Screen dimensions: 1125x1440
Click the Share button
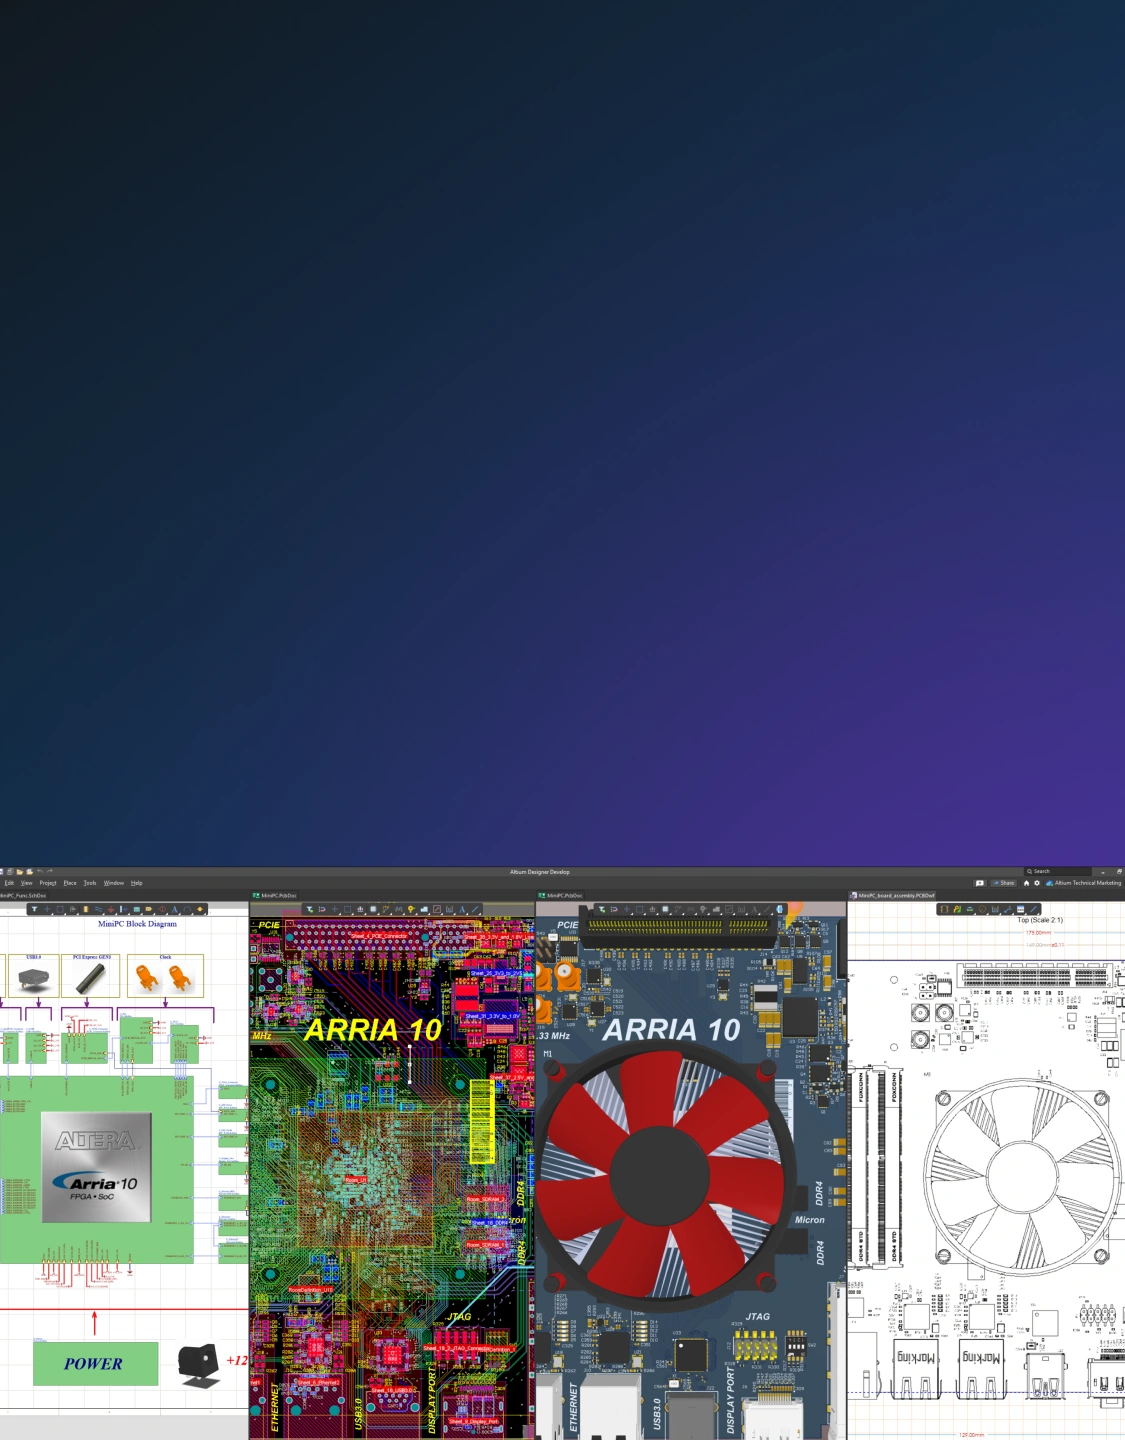click(x=1004, y=883)
